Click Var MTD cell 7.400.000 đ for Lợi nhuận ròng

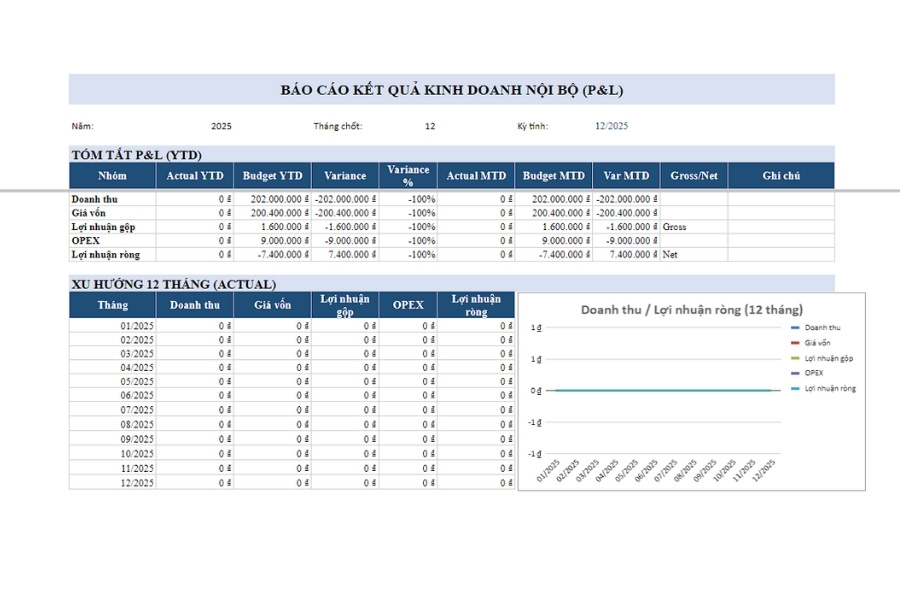626,254
